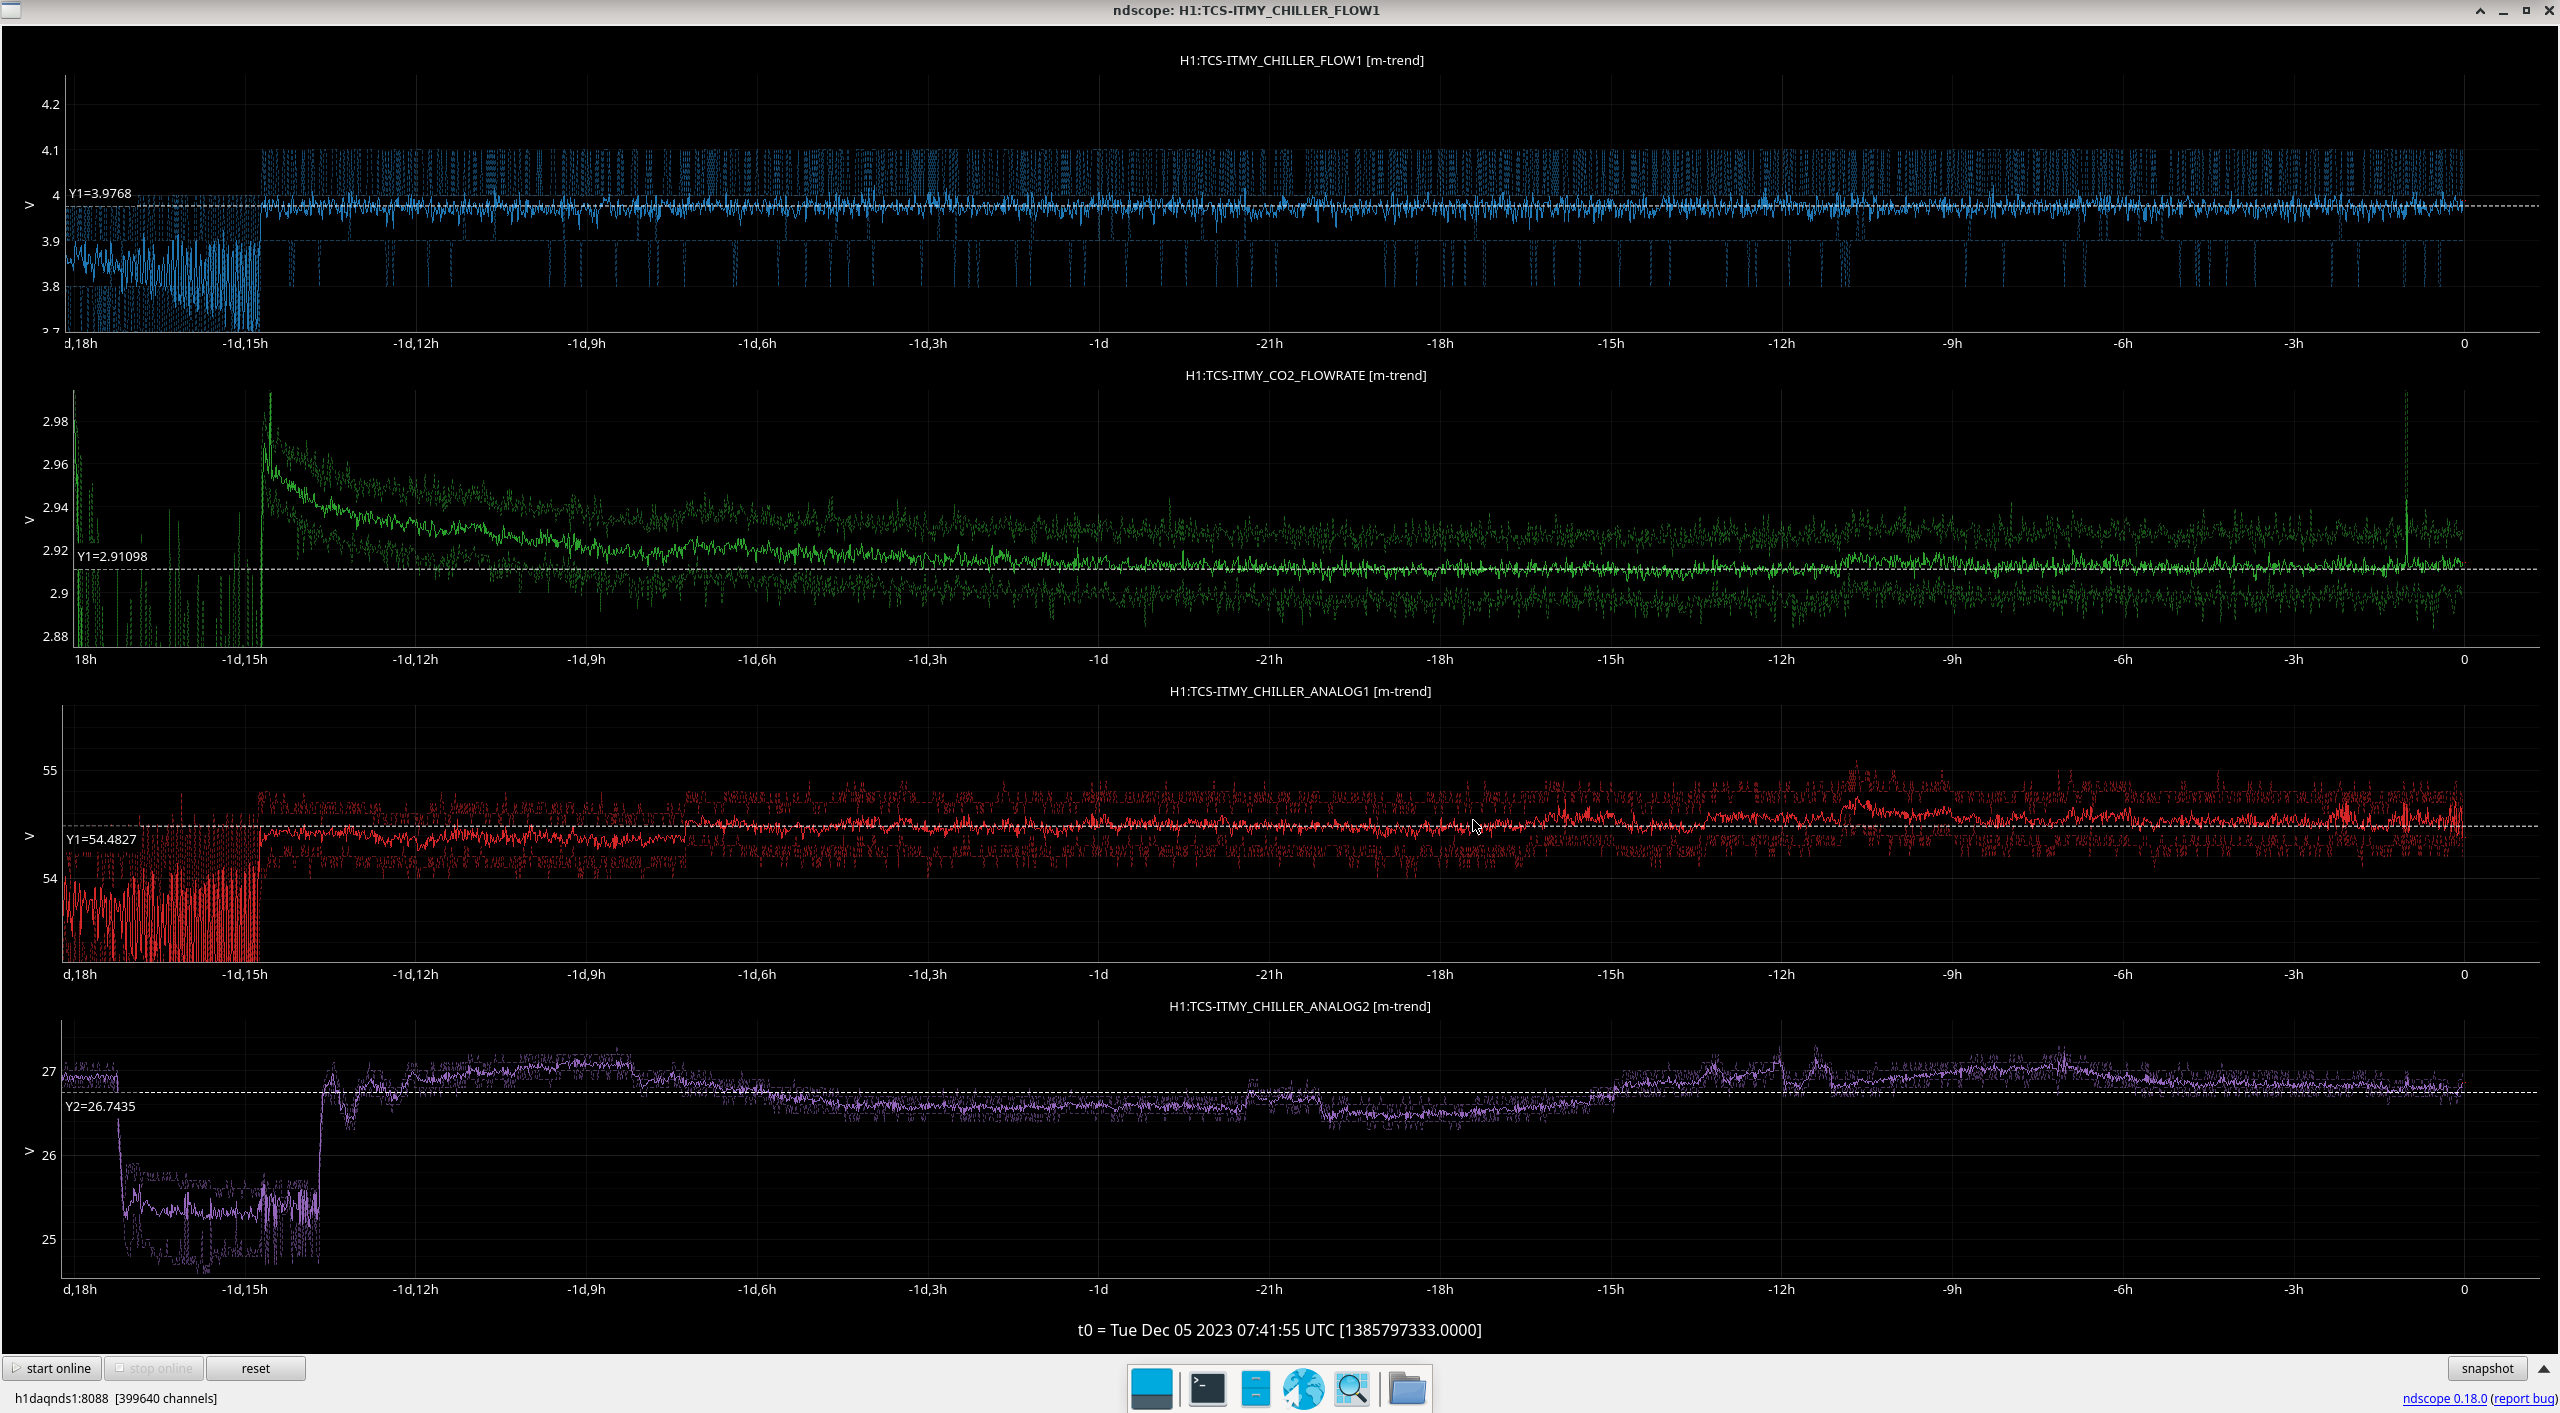
Task: Open the report bug link
Action: [x=2524, y=1398]
